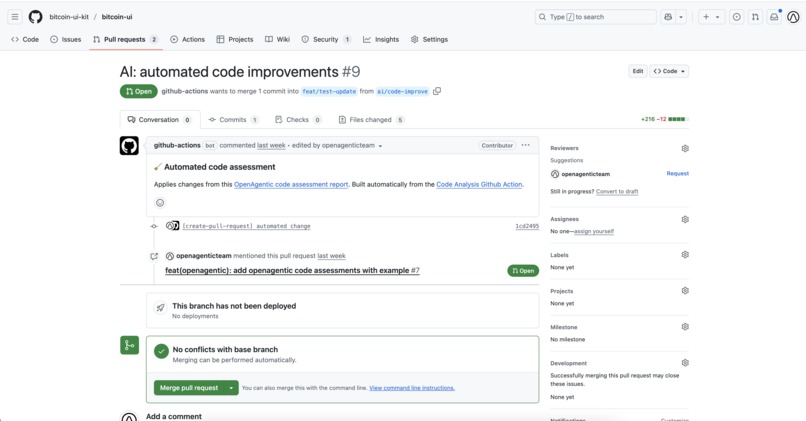Open the Insights tab
Viewport: 806px width, 421px height.
tap(381, 40)
